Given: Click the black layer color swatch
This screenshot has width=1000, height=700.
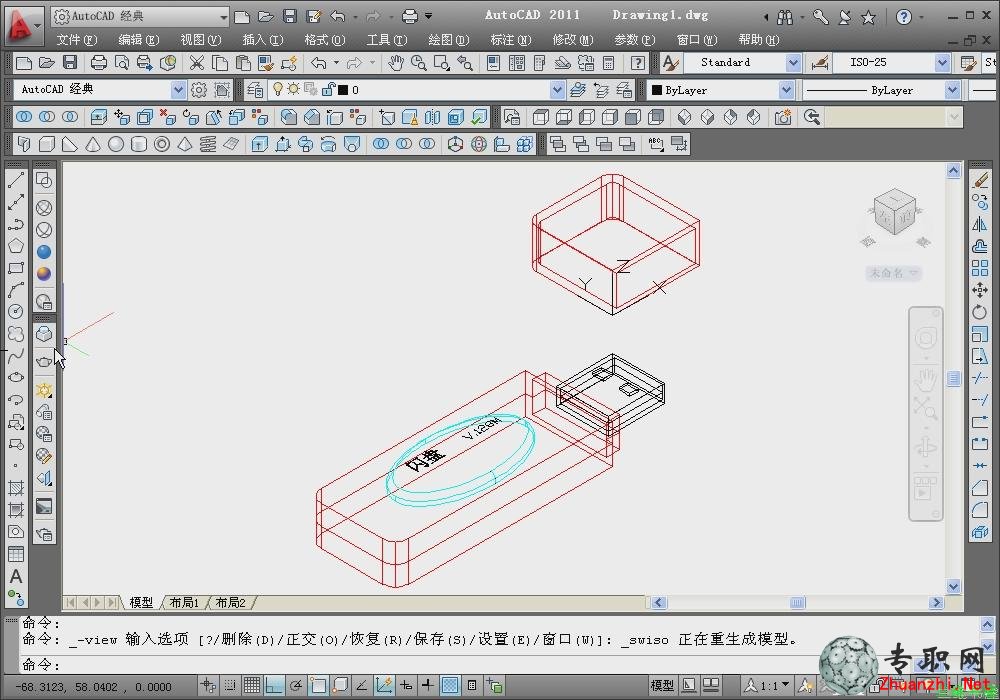Looking at the screenshot, I should (x=342, y=90).
